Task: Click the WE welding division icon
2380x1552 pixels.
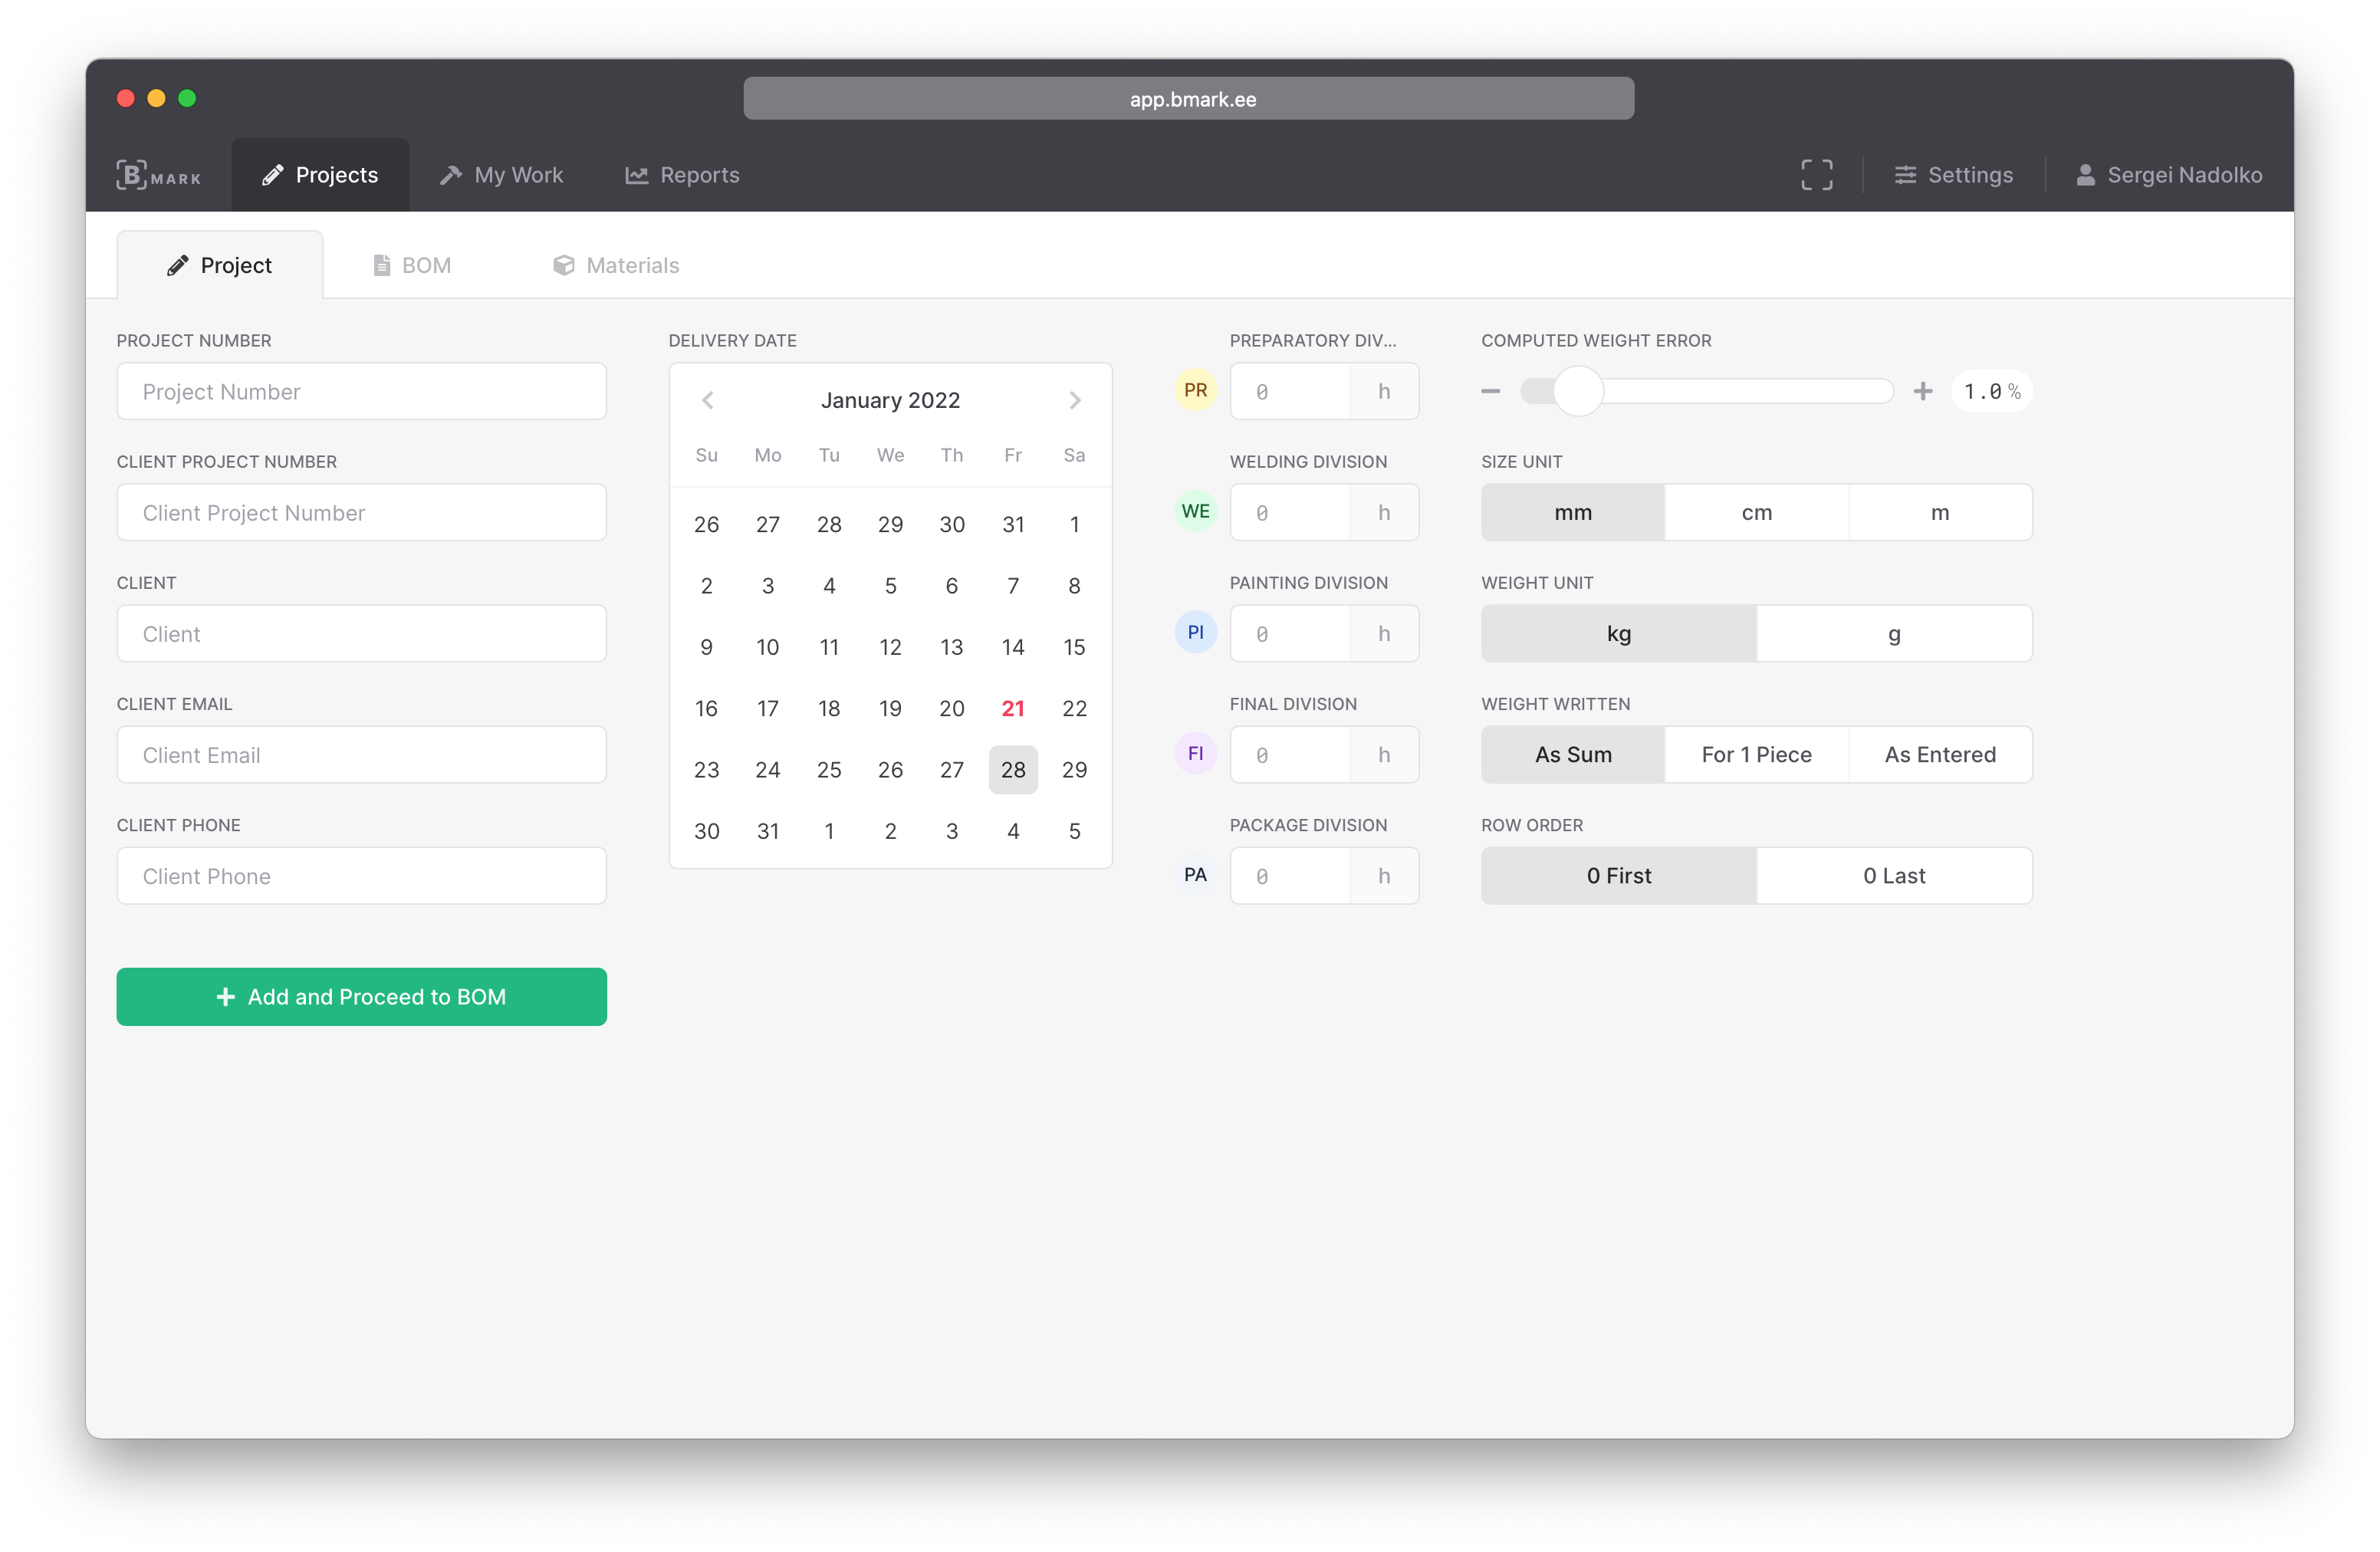Action: point(1194,511)
